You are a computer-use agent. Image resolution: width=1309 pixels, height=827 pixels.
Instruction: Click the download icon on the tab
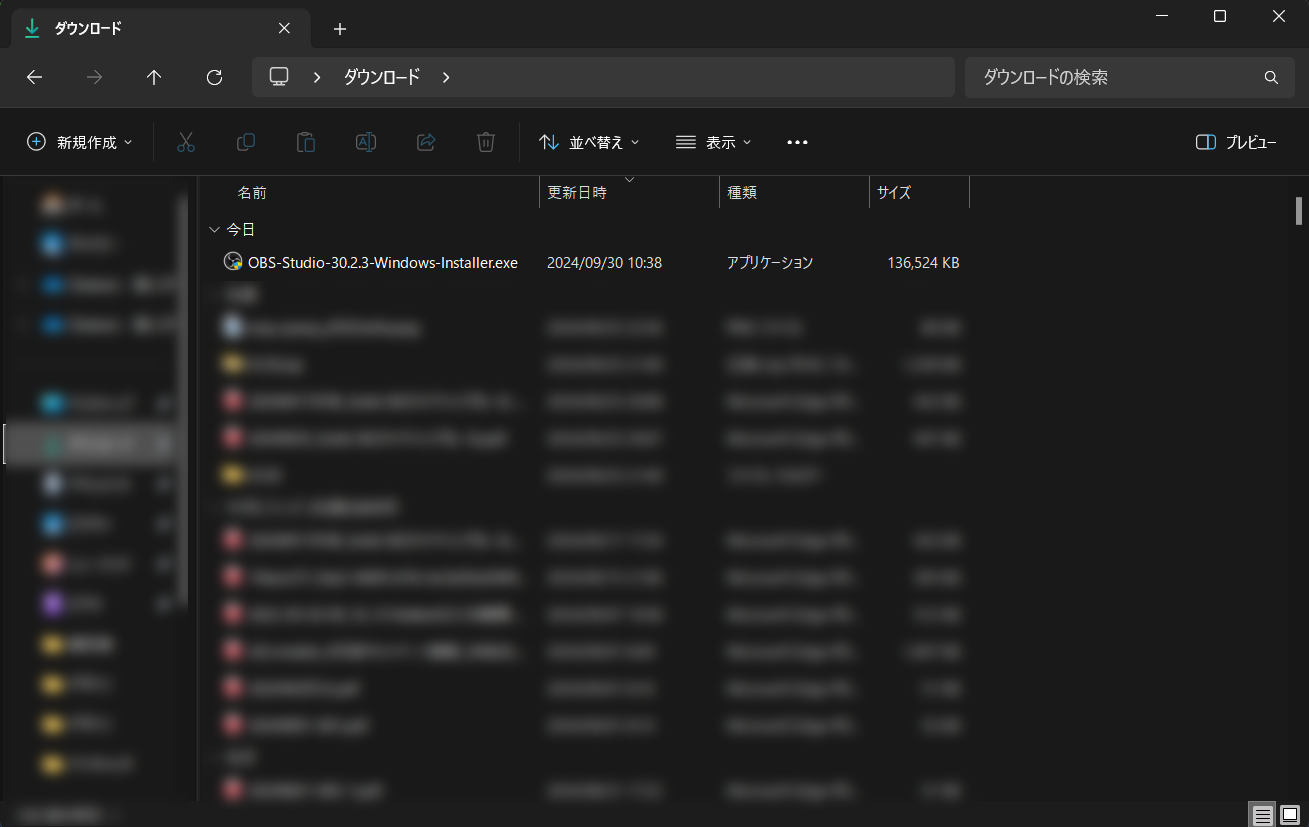(x=32, y=28)
